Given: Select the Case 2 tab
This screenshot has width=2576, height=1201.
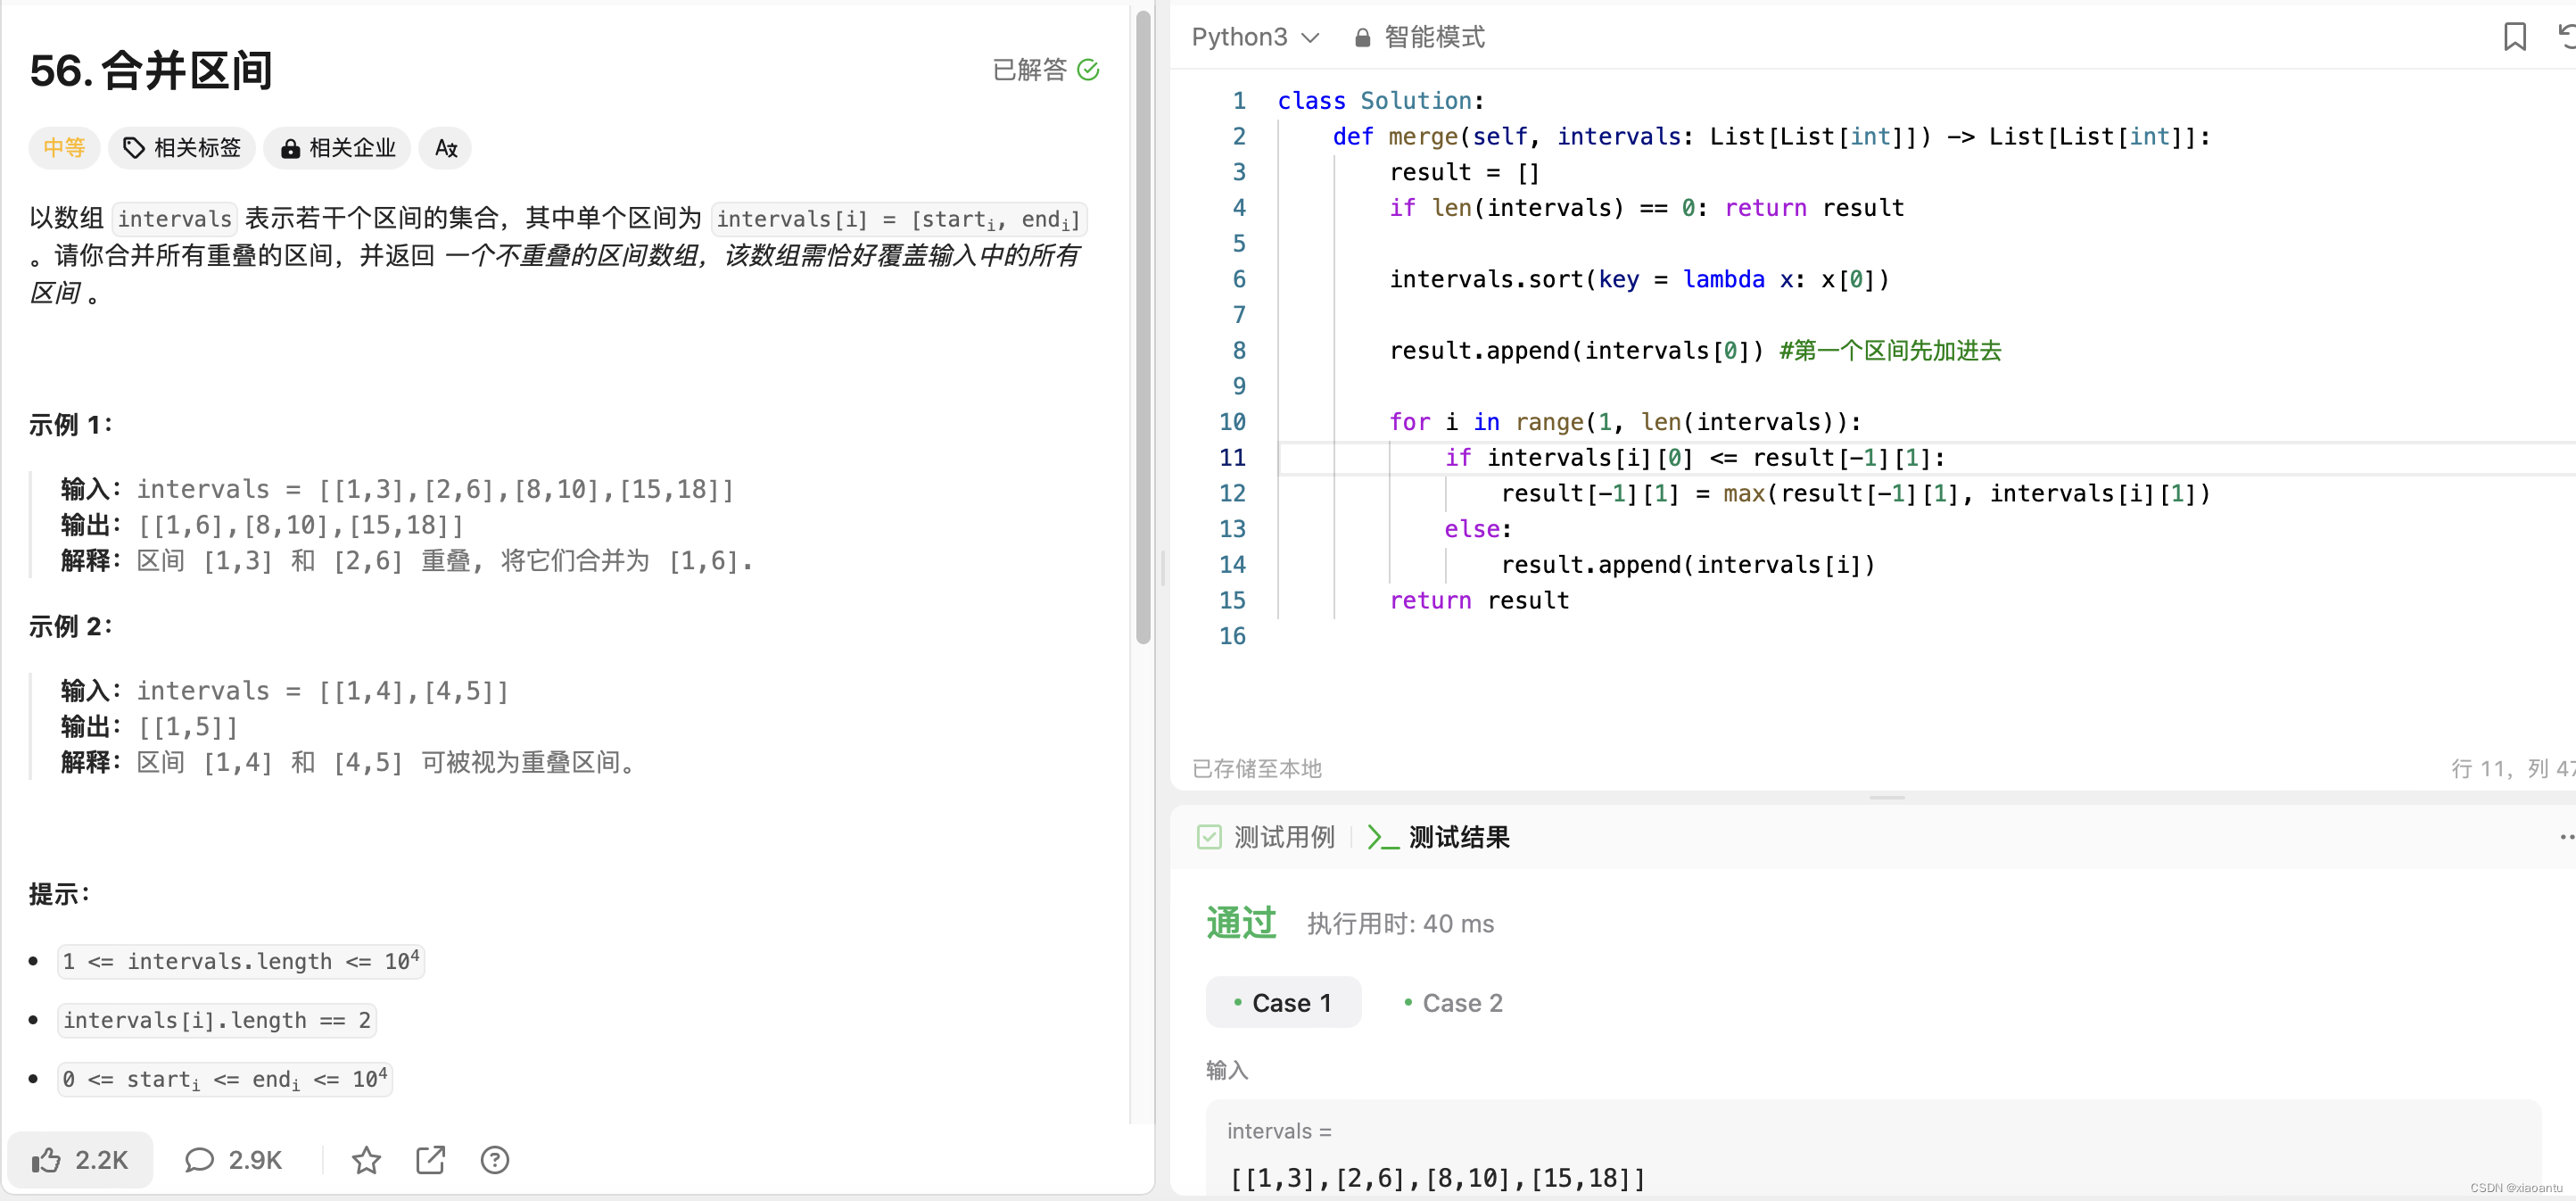Looking at the screenshot, I should 1453,1002.
